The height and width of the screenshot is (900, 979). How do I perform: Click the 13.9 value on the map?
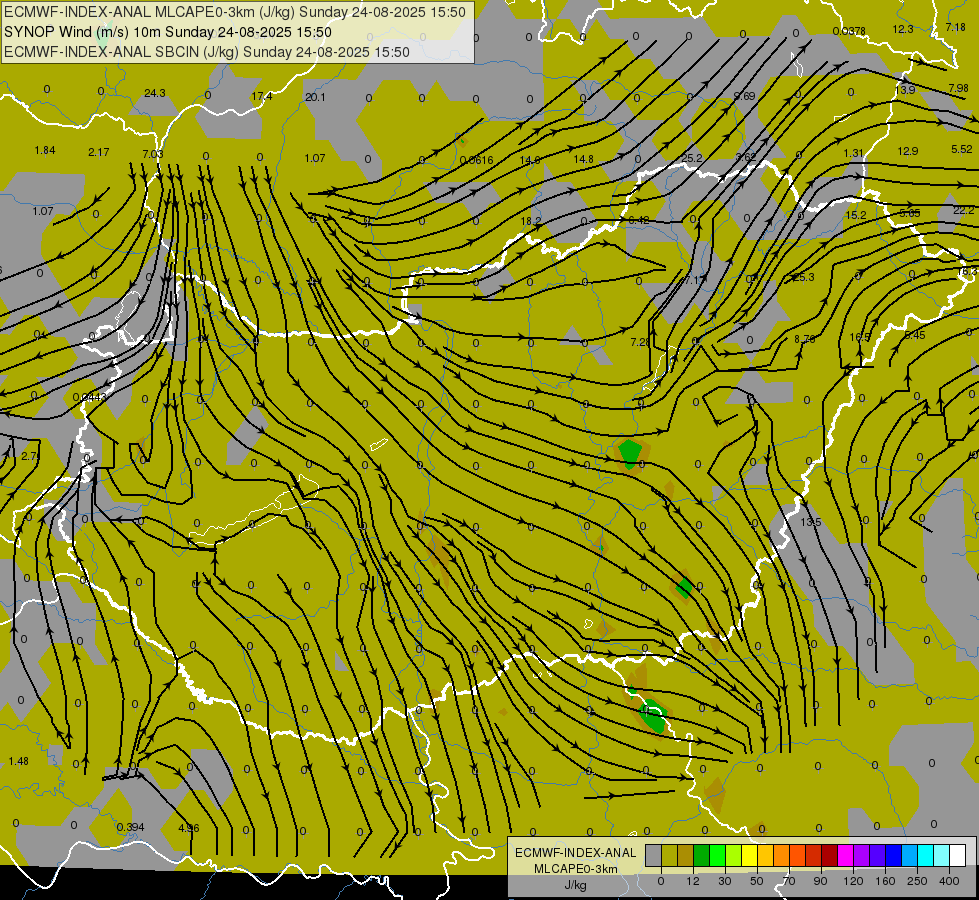coord(905,90)
